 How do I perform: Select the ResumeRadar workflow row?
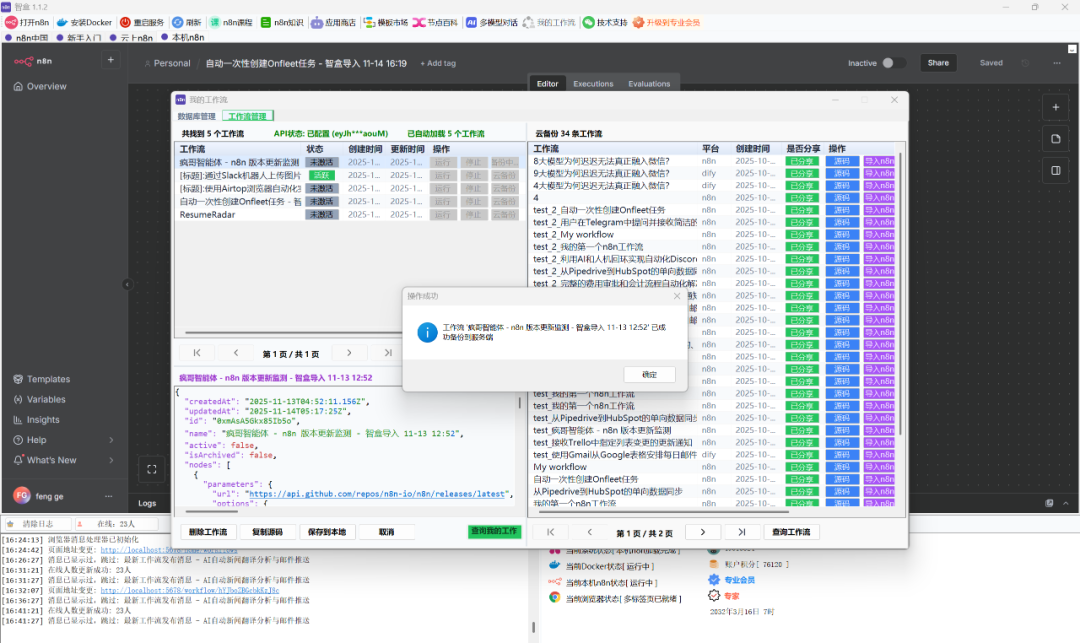coord(349,215)
